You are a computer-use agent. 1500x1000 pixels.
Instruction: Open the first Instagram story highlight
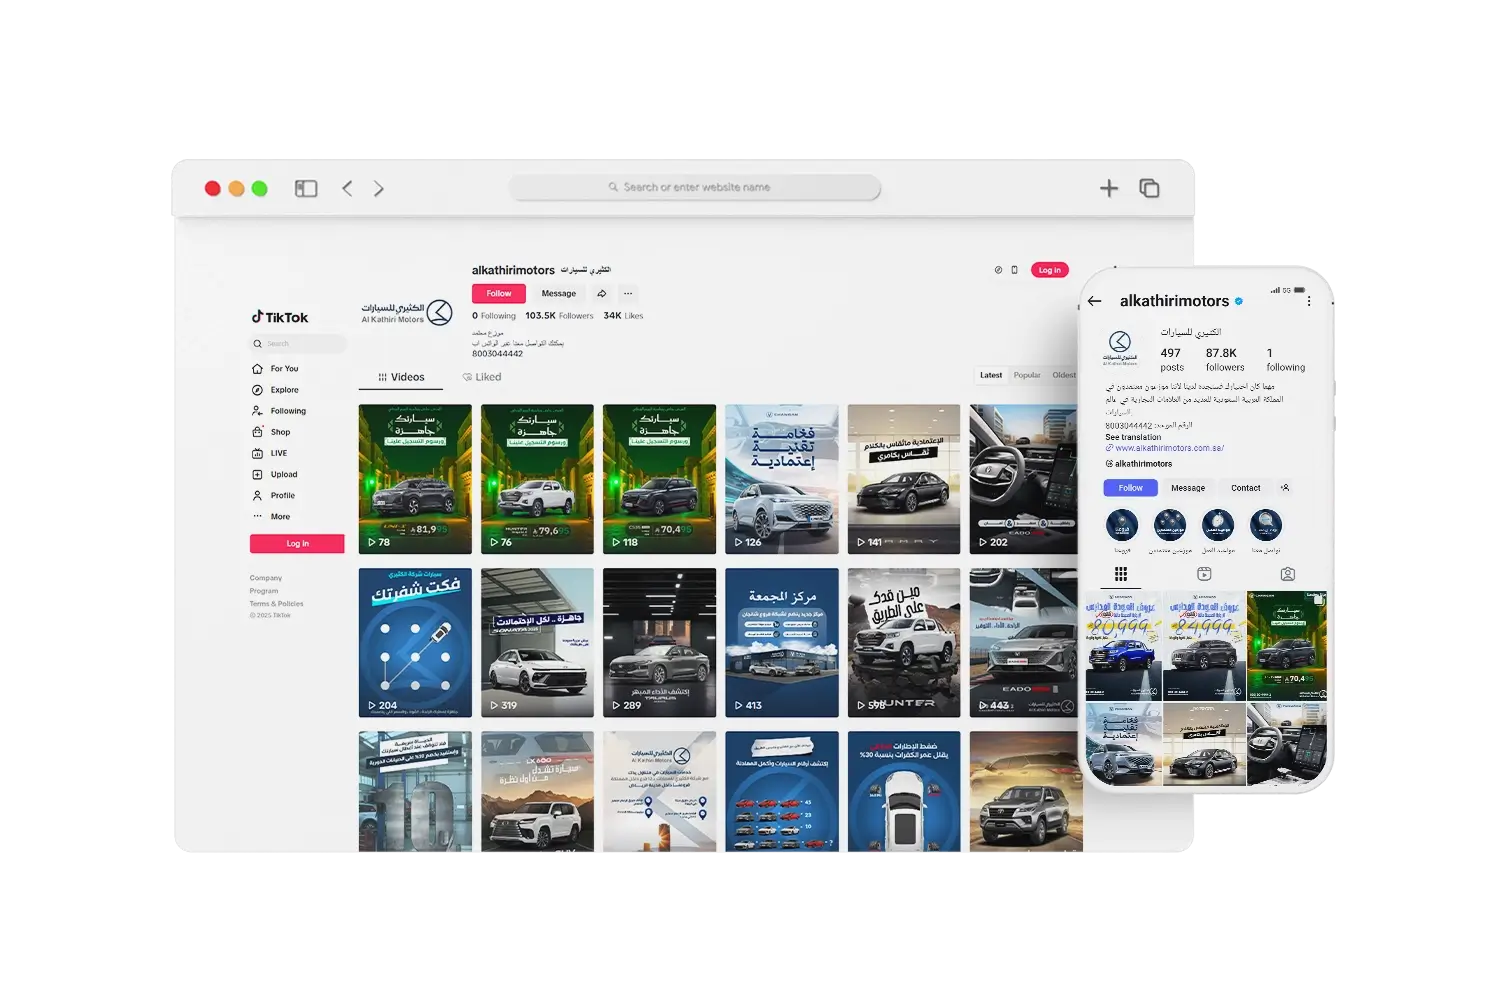[x=1122, y=525]
